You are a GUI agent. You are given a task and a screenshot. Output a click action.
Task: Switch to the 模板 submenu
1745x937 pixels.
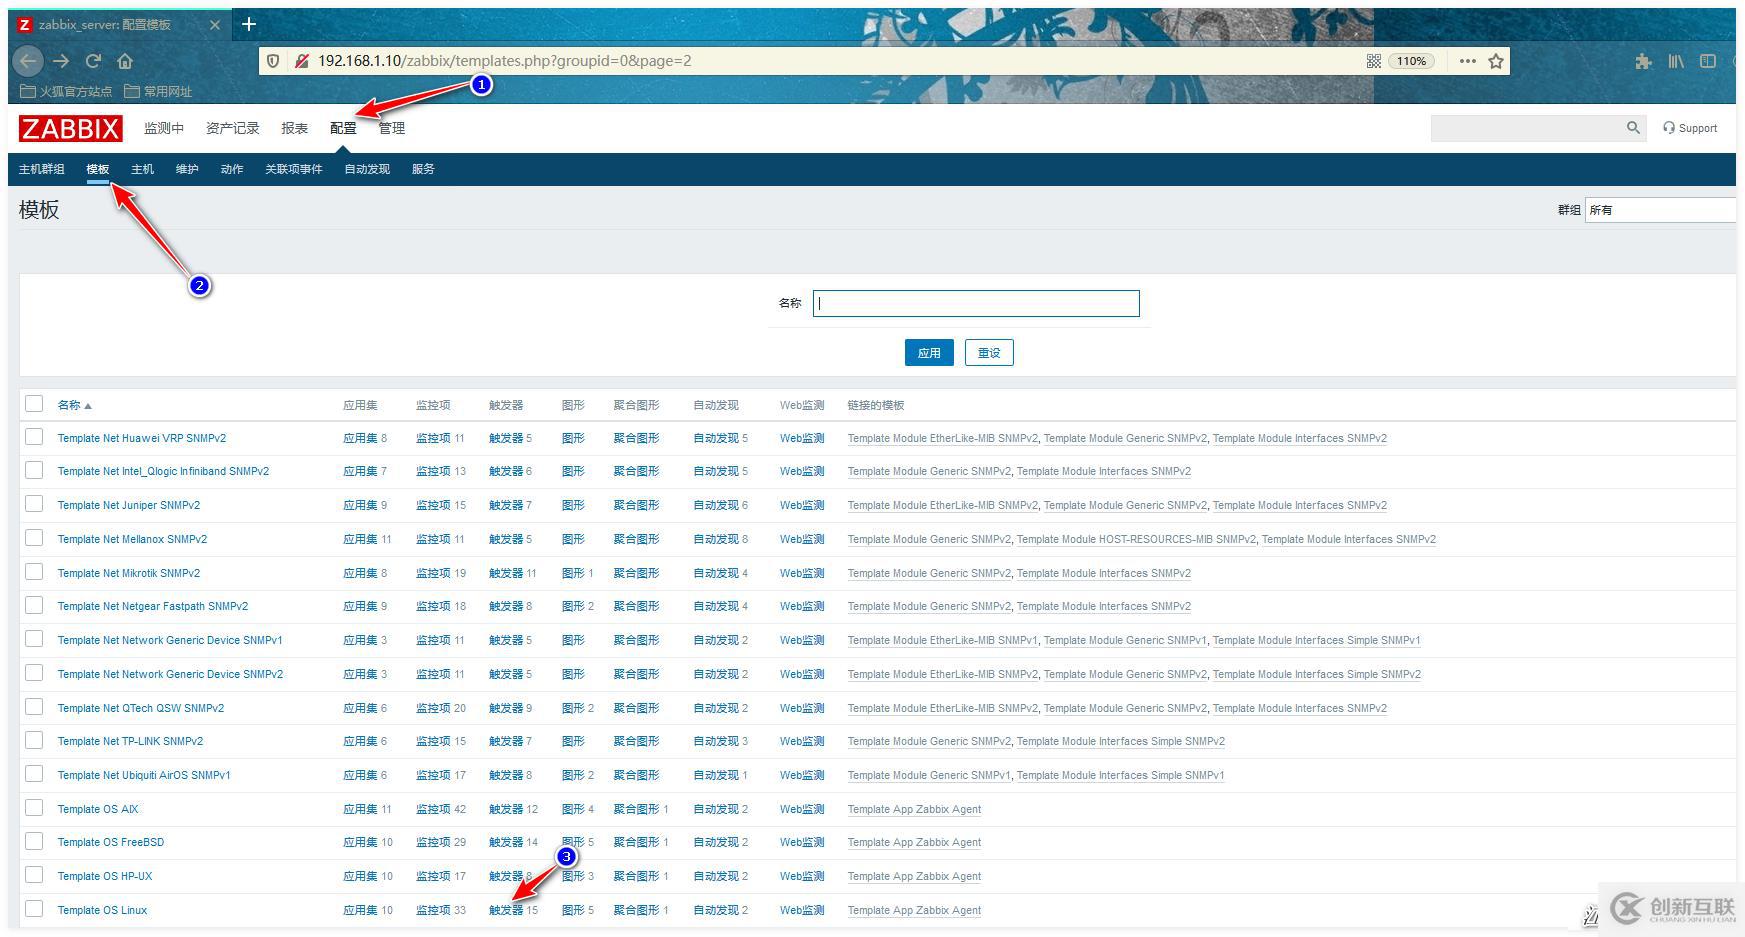click(97, 169)
